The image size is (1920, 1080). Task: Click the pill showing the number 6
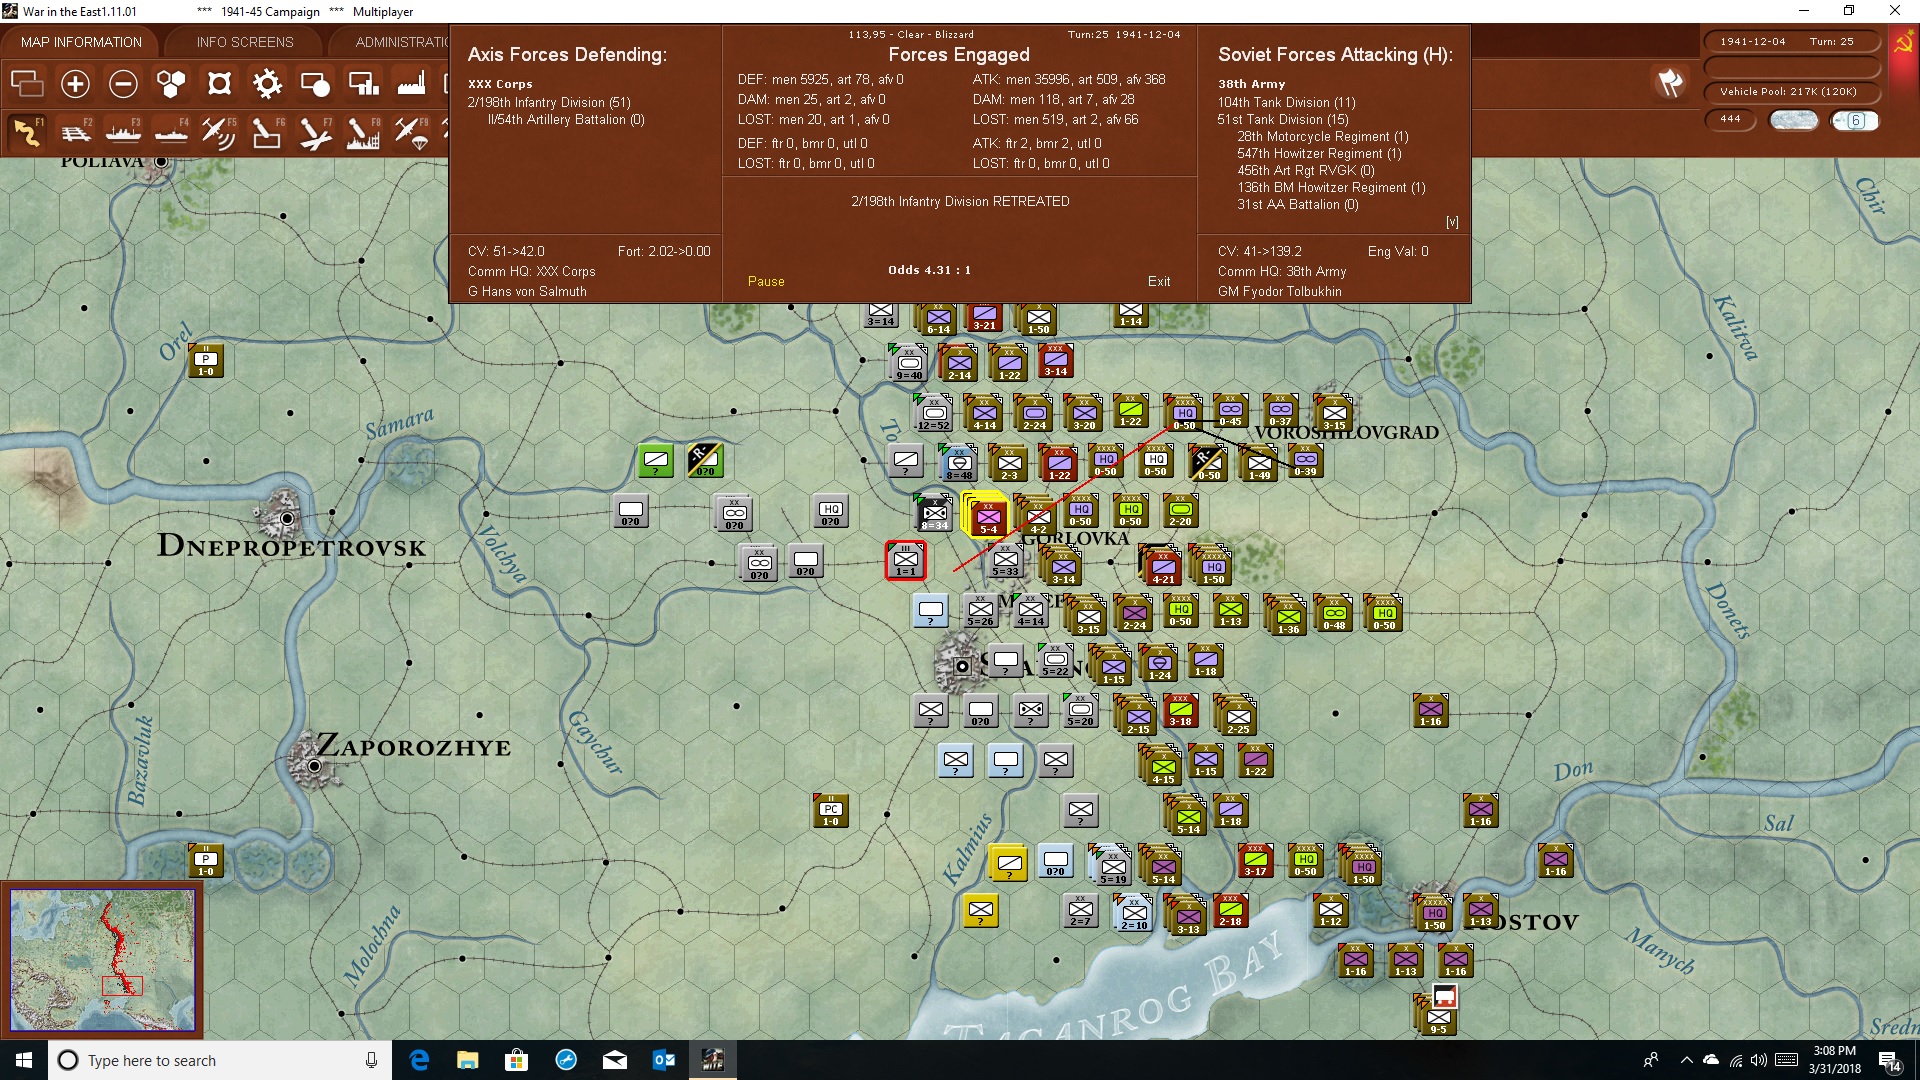point(1855,120)
